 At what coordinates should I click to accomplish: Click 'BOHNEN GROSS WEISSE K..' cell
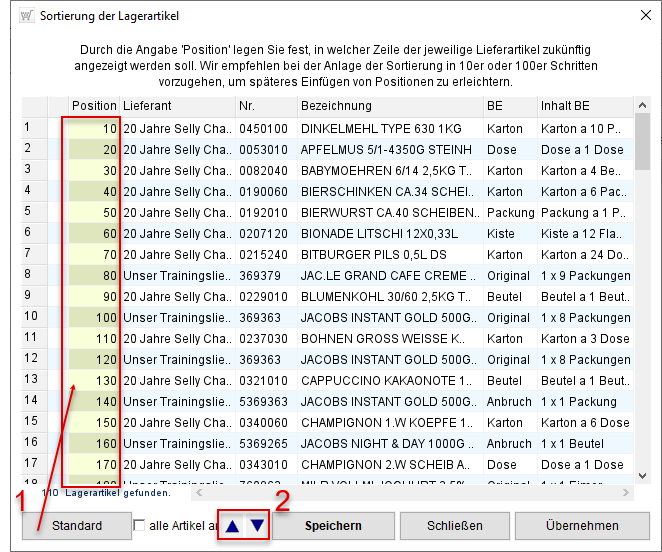coord(391,339)
